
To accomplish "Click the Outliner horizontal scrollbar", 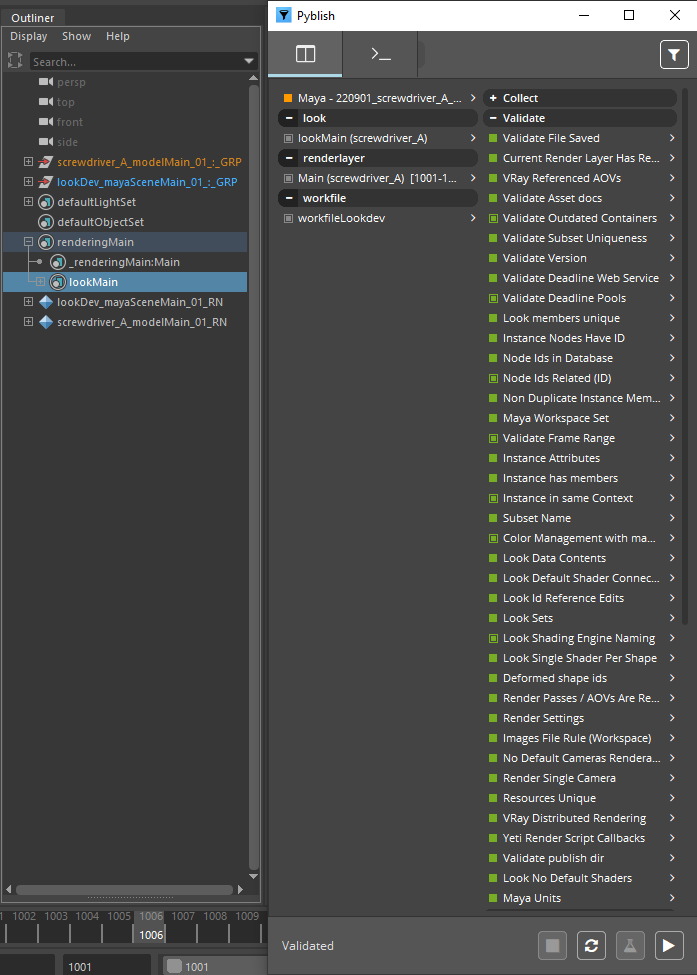I will click(x=124, y=890).
